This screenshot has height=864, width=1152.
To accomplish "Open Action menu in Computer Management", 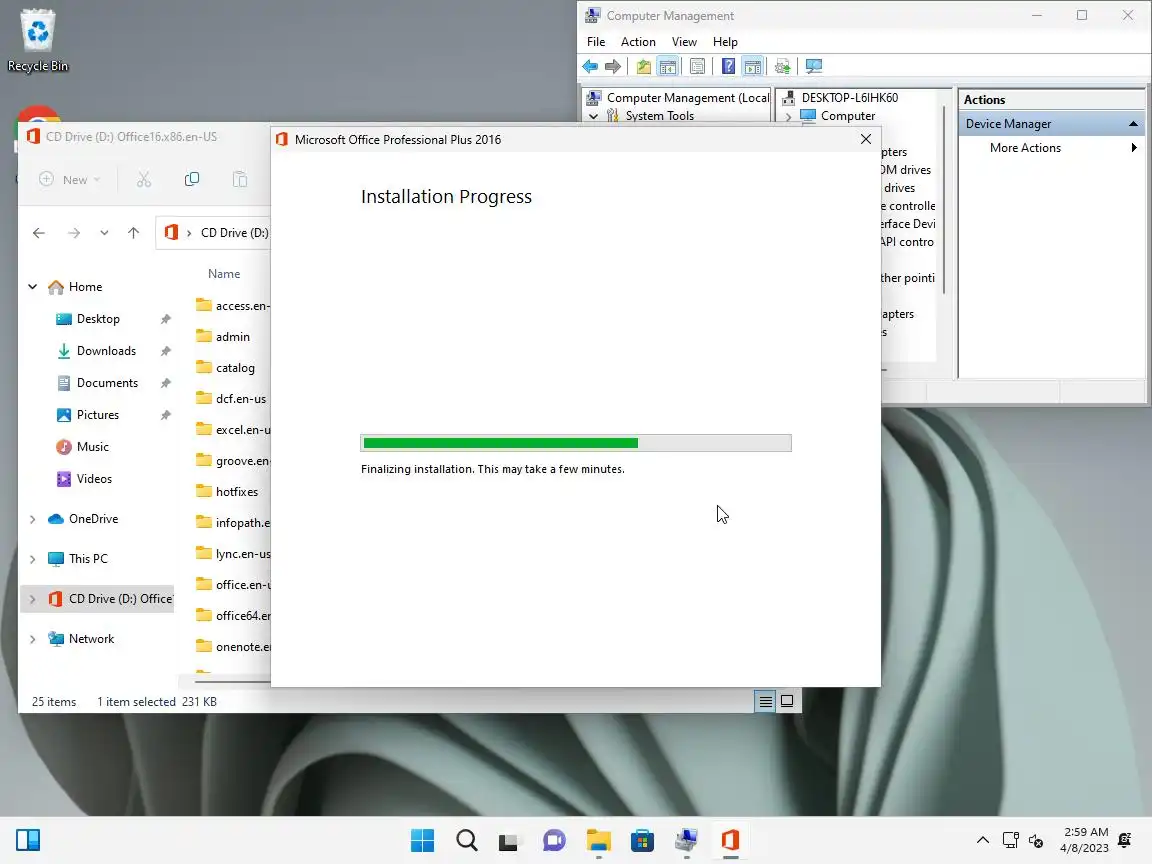I will coord(638,42).
